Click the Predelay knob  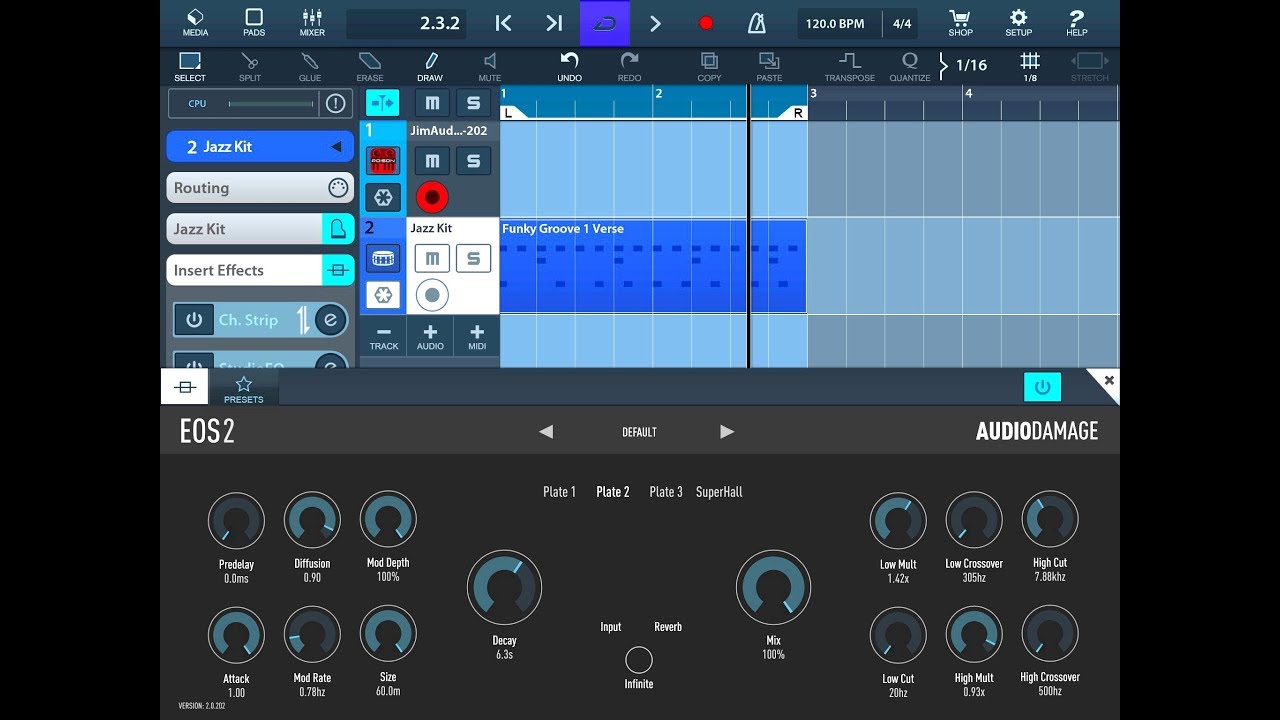coord(236,520)
